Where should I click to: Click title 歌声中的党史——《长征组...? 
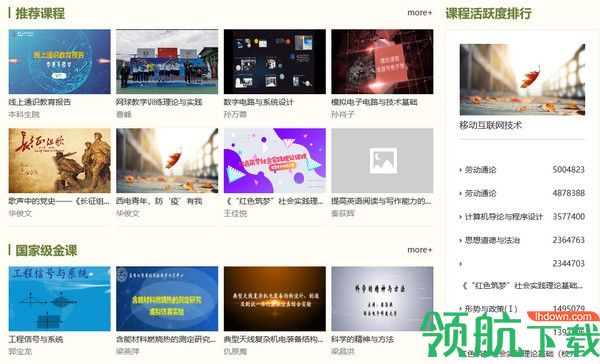(x=59, y=201)
